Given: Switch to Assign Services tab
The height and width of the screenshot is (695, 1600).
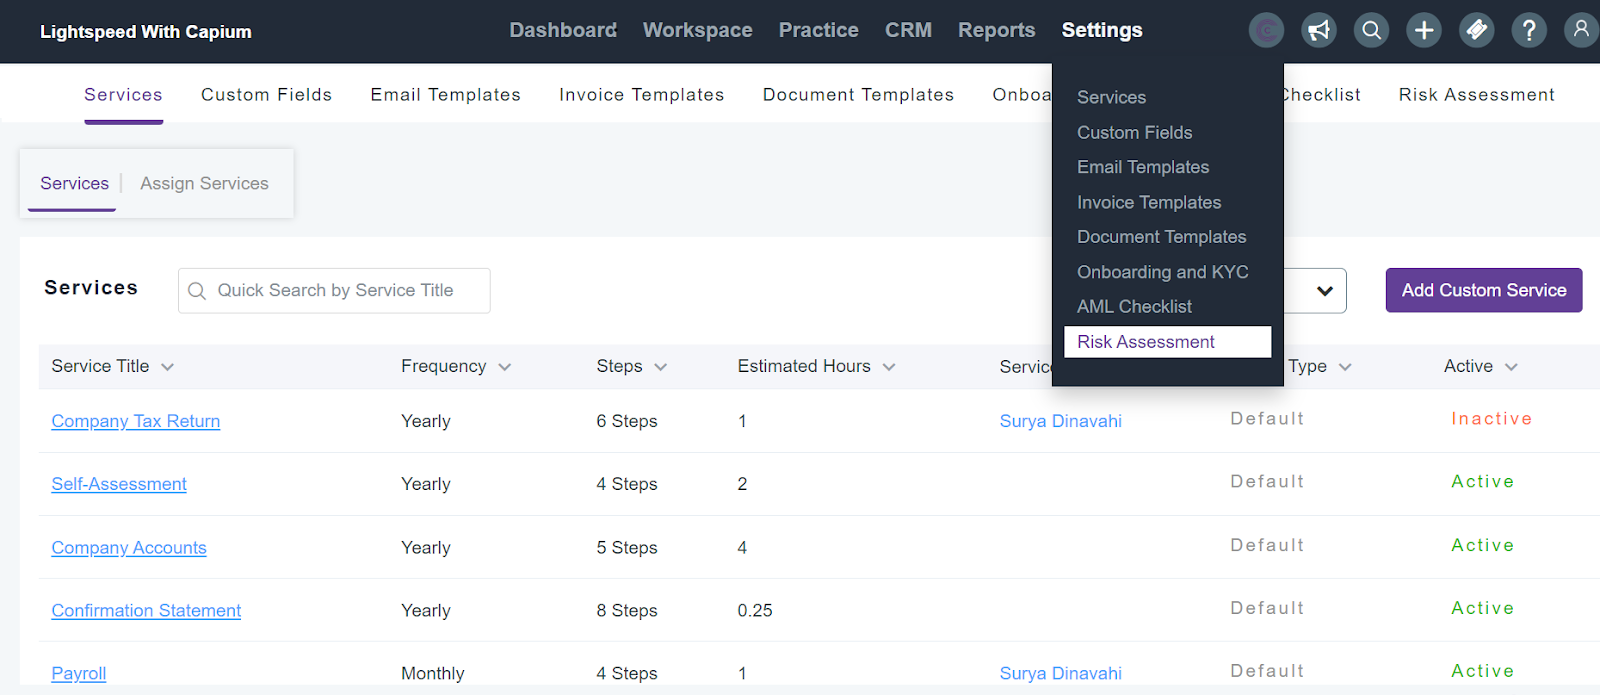Looking at the screenshot, I should point(204,184).
